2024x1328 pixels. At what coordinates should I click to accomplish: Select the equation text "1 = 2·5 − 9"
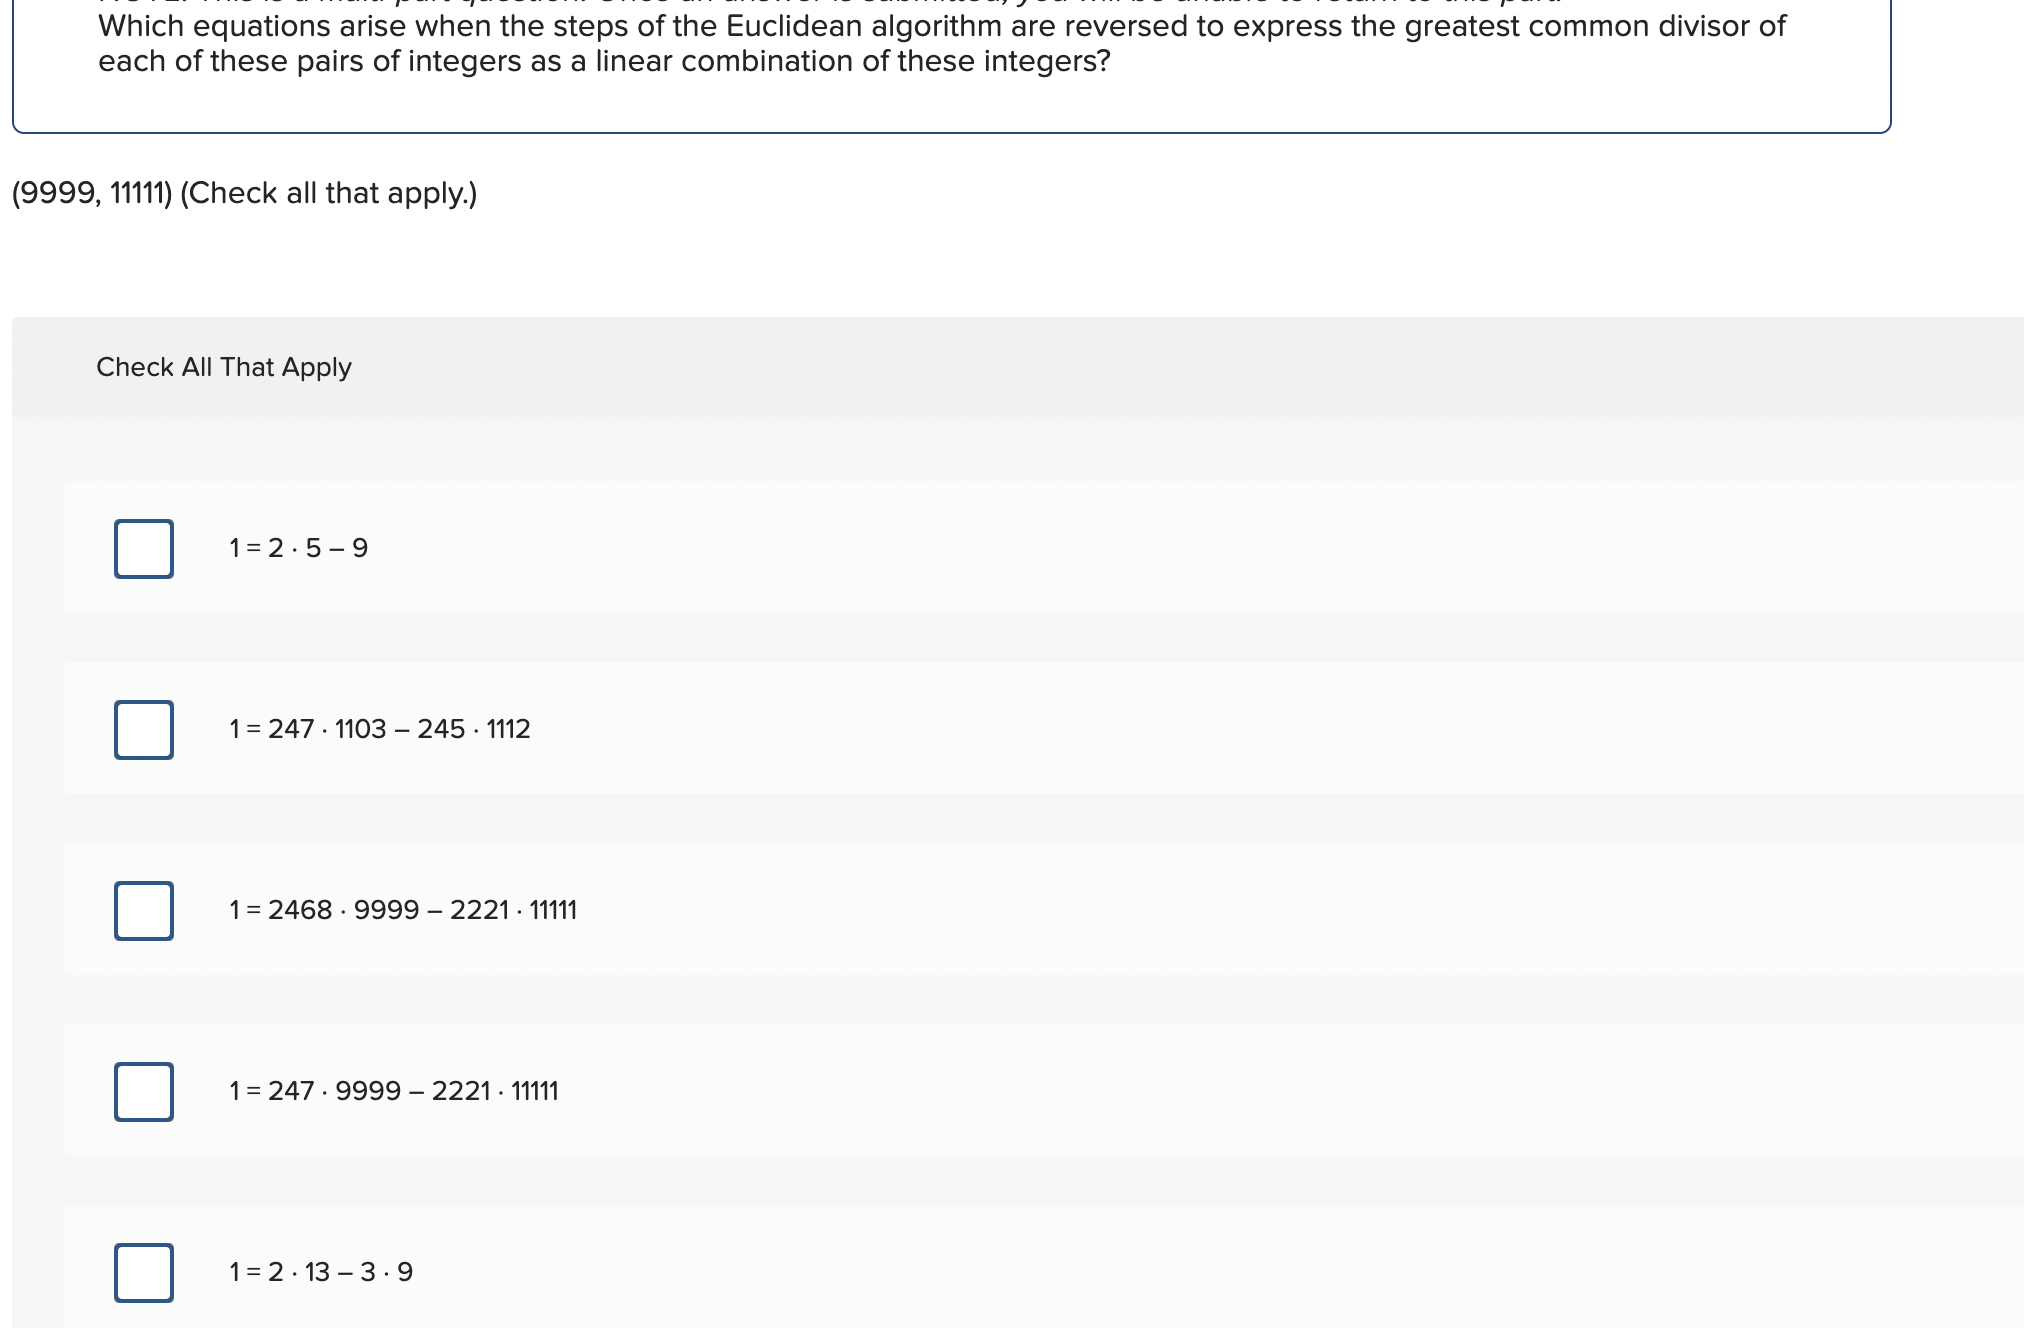pos(296,547)
